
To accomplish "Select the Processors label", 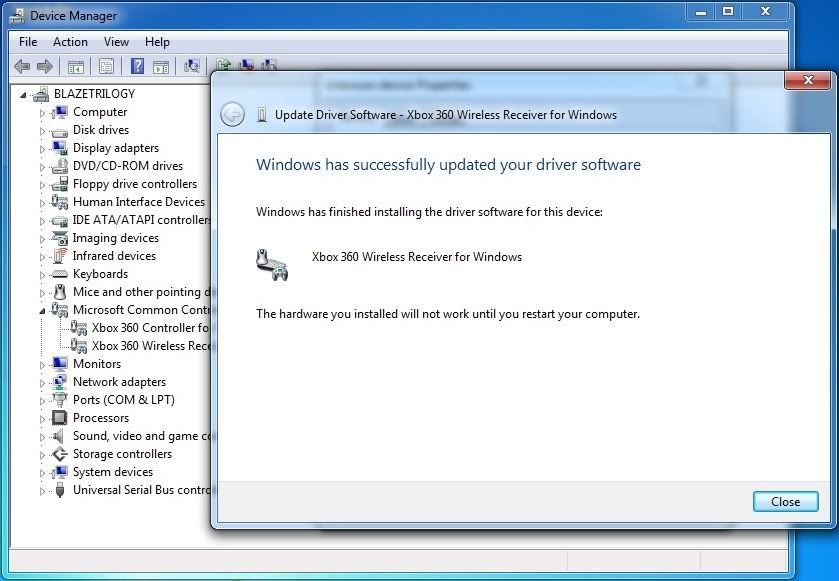I will (x=101, y=418).
